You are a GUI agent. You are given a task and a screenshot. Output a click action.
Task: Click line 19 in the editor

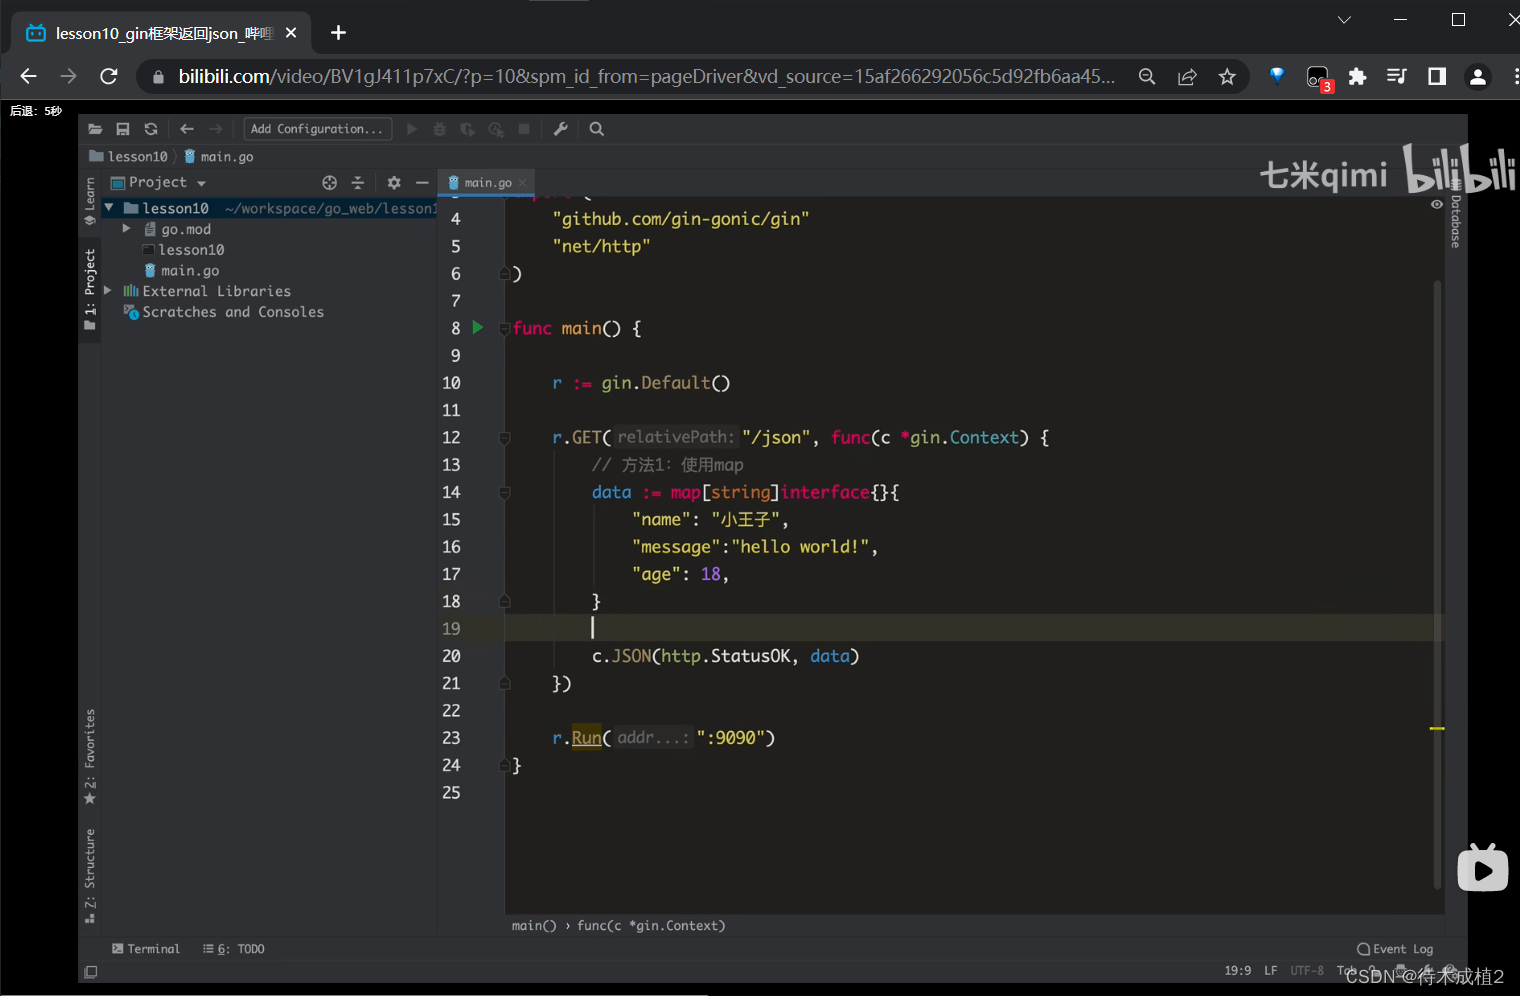(974, 628)
